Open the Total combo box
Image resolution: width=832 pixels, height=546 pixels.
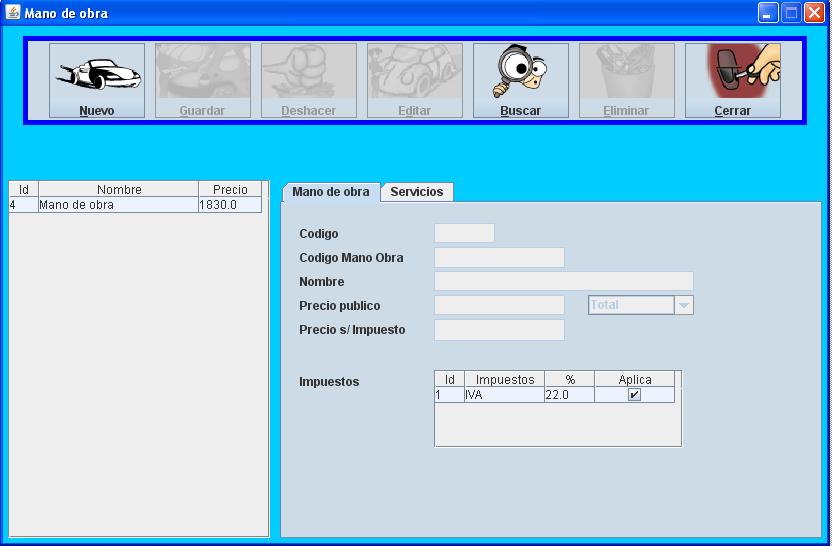click(631, 306)
